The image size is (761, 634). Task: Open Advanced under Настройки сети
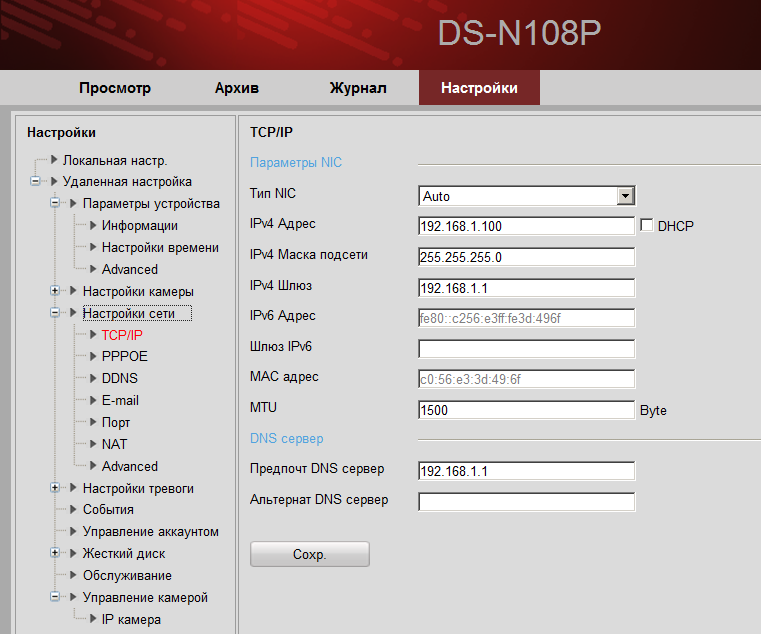pos(130,466)
